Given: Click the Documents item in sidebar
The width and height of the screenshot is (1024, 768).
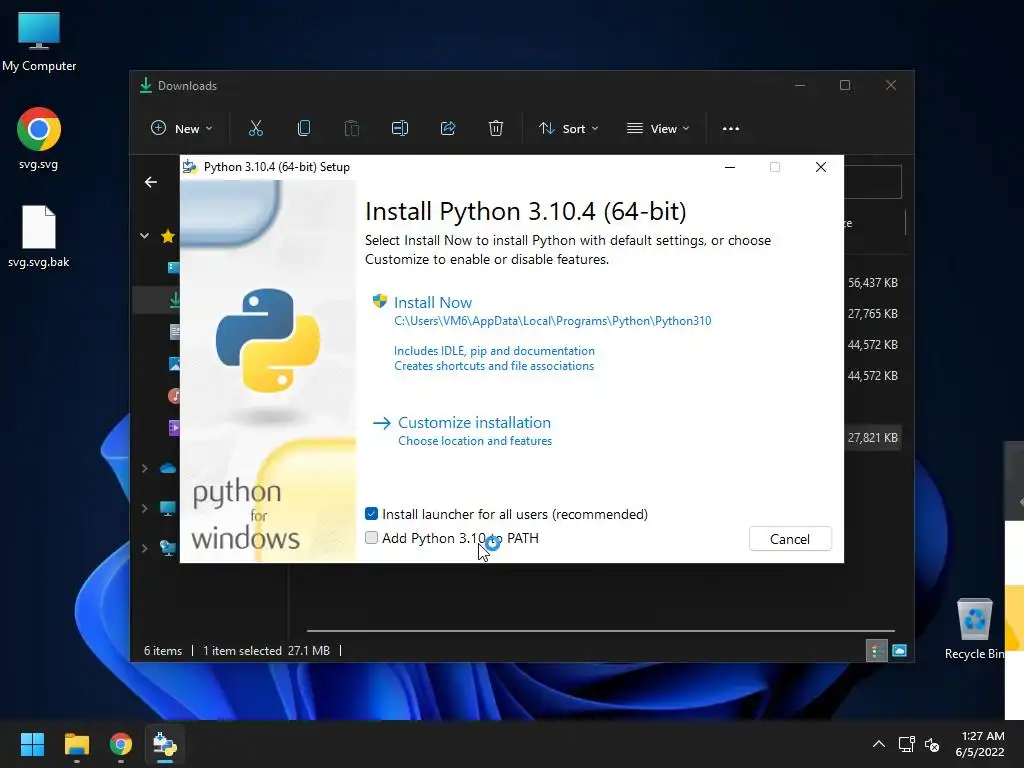Looking at the screenshot, I should (174, 332).
